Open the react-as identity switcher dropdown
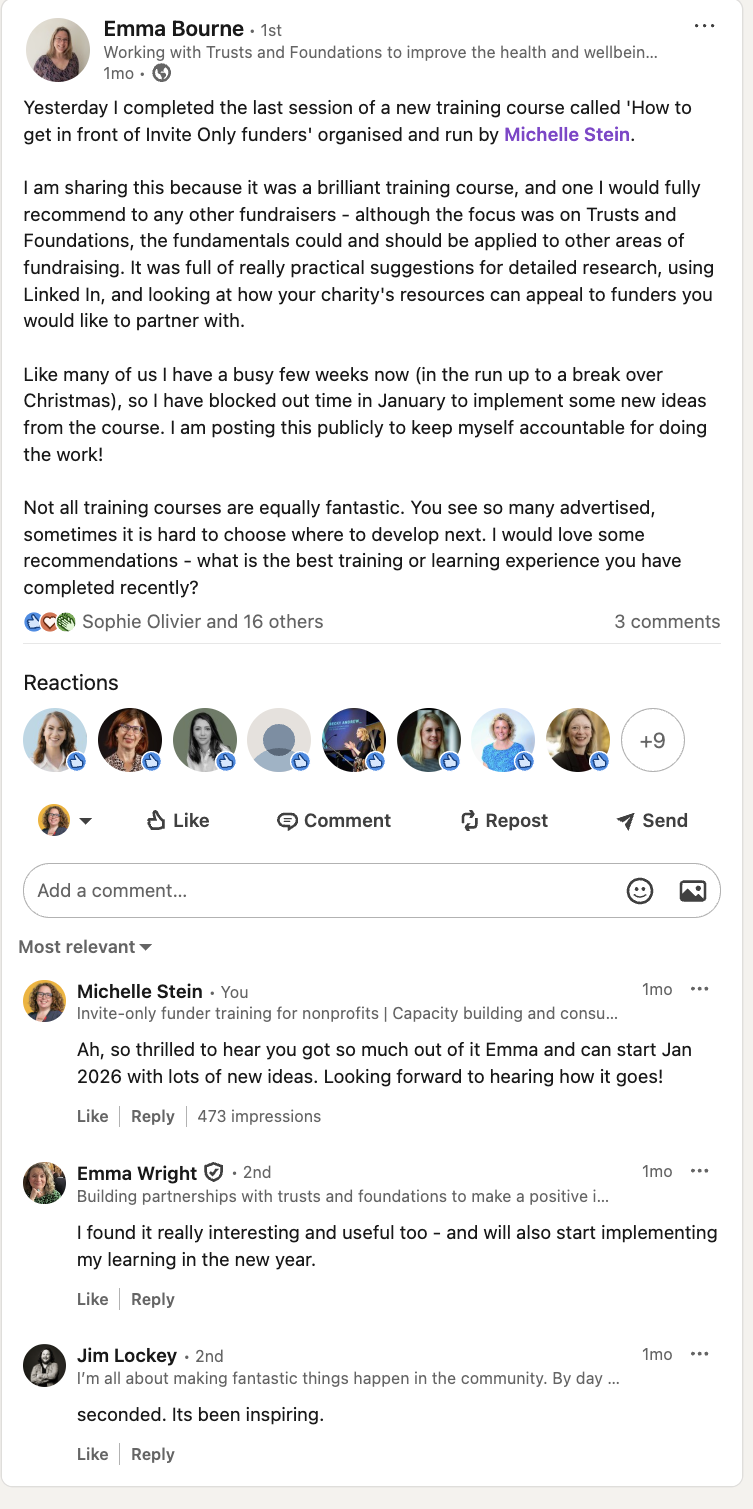 pos(66,821)
